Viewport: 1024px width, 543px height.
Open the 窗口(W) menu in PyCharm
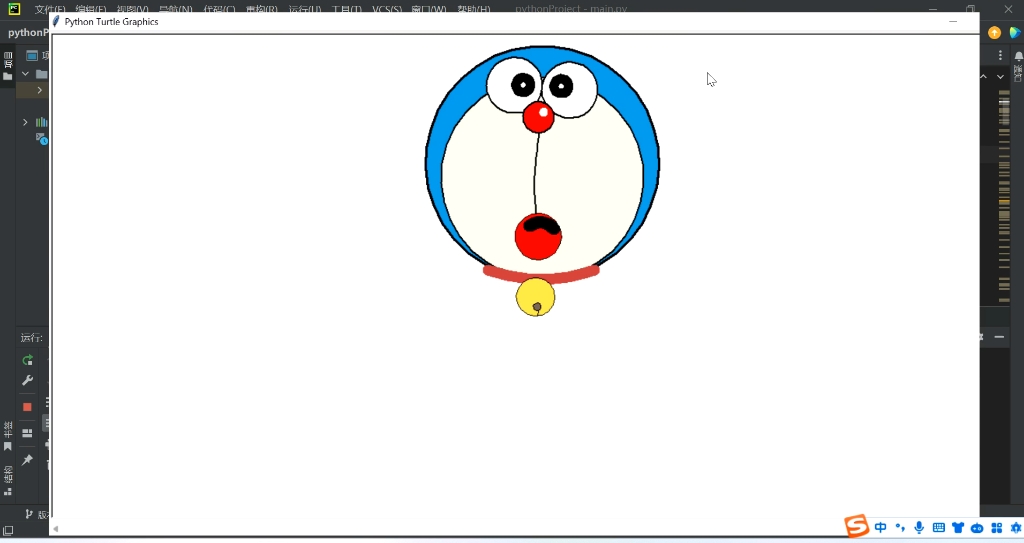(428, 9)
